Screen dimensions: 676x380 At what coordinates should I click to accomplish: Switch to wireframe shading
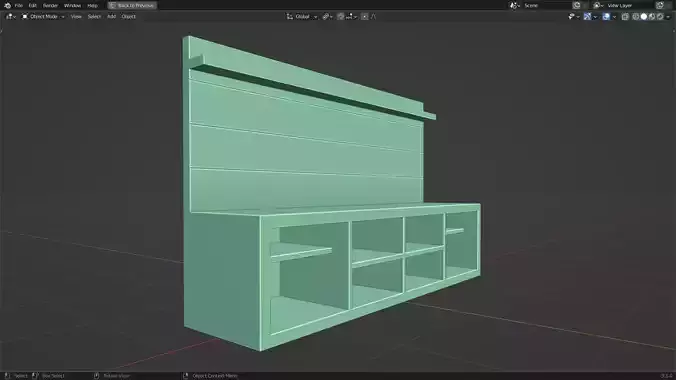pos(635,16)
